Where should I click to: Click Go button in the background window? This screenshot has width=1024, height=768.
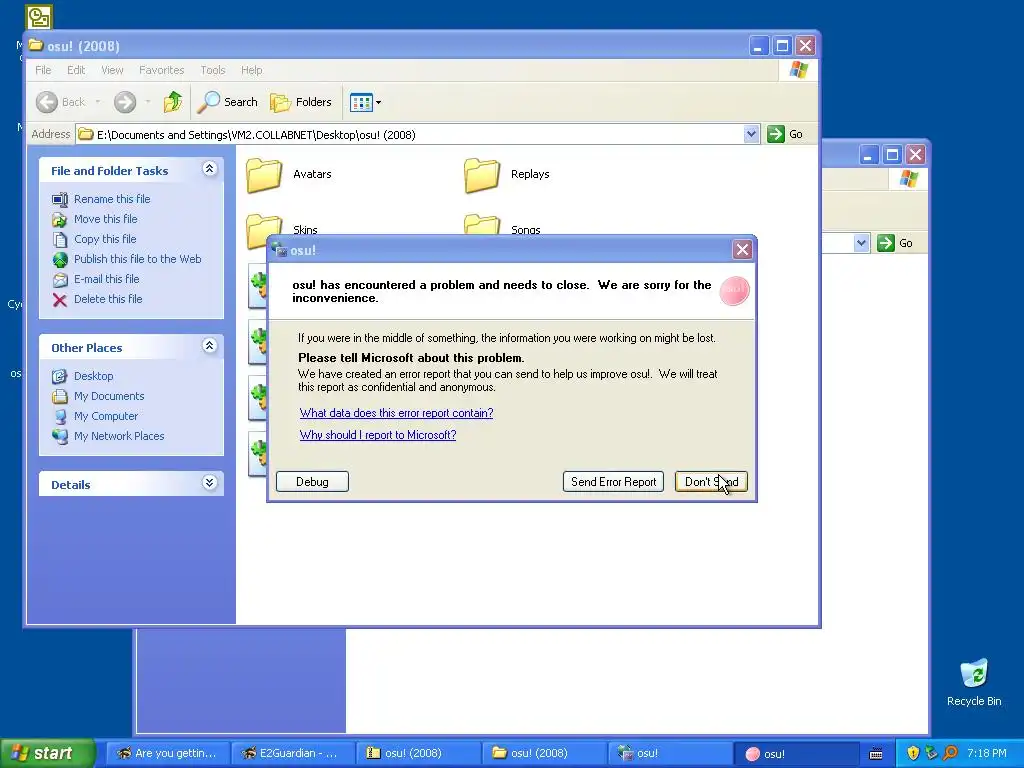click(895, 243)
